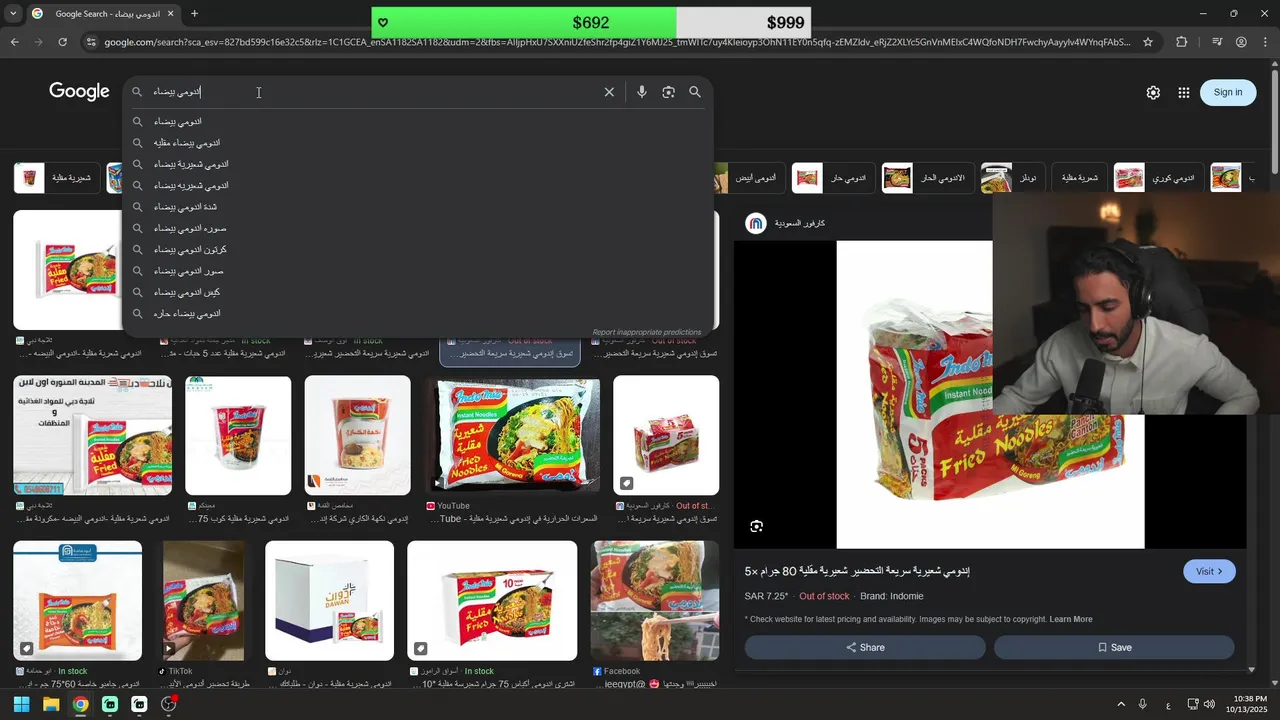Choose suggestion صور اندومي بيضاء
Screen dimensions: 1280x720
click(x=188, y=271)
